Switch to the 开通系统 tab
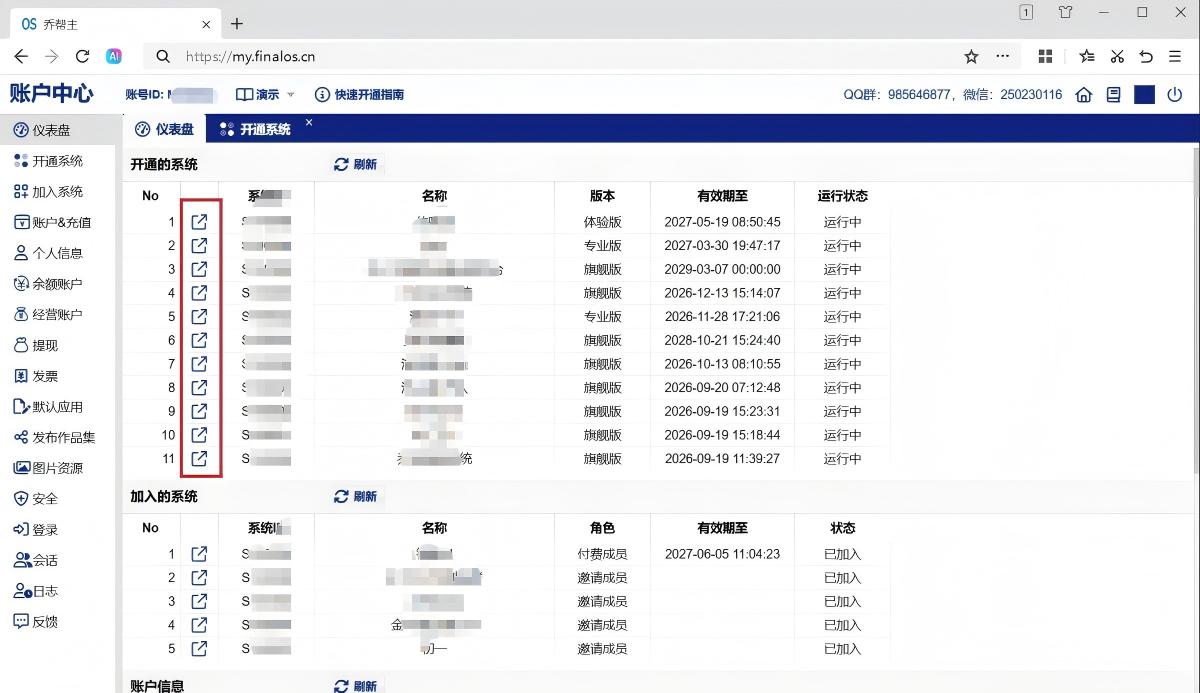Image resolution: width=1200 pixels, height=693 pixels. tap(256, 129)
